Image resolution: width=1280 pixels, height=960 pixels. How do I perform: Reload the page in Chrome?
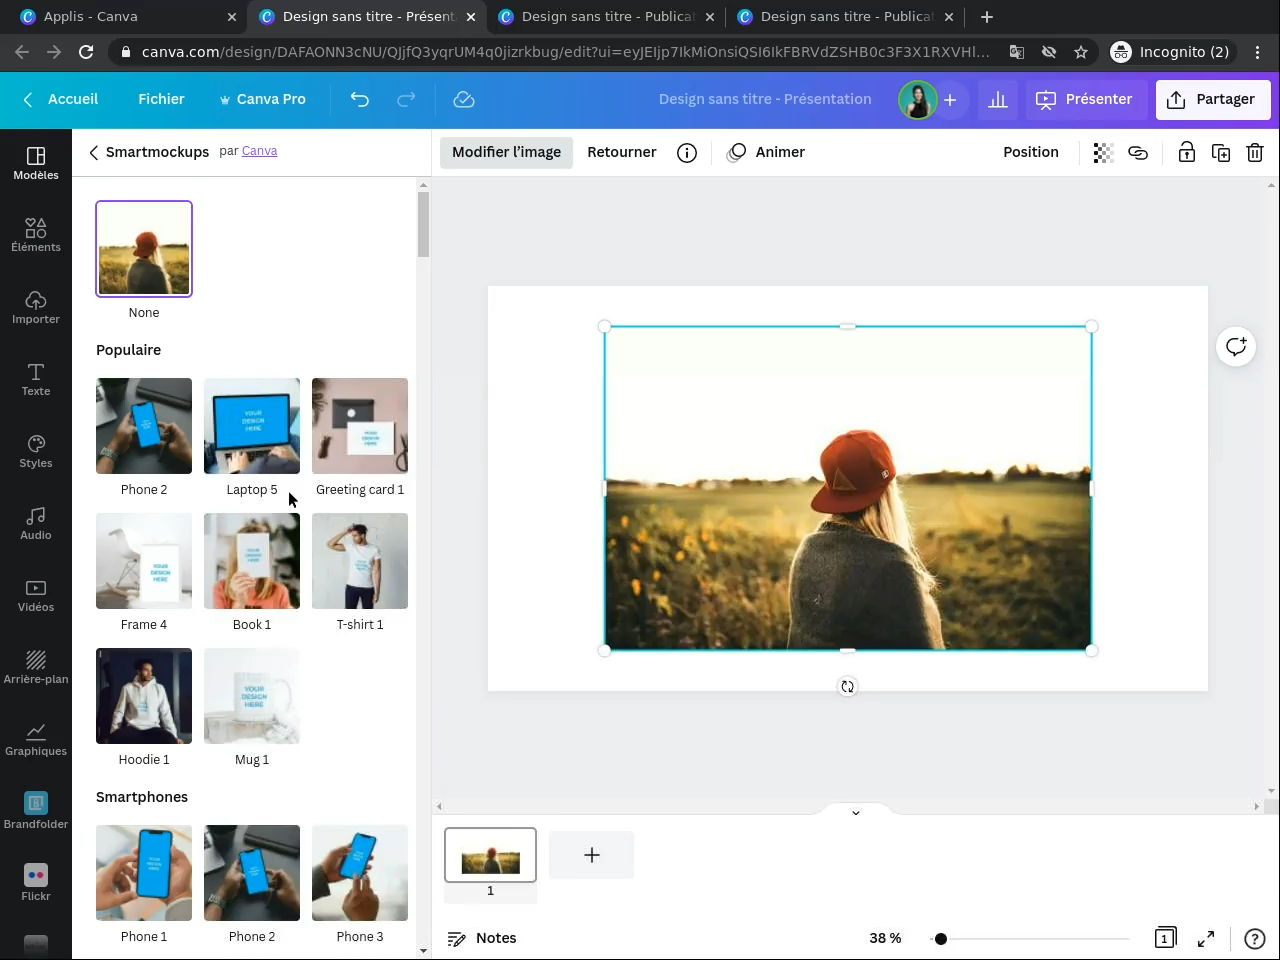coord(86,52)
